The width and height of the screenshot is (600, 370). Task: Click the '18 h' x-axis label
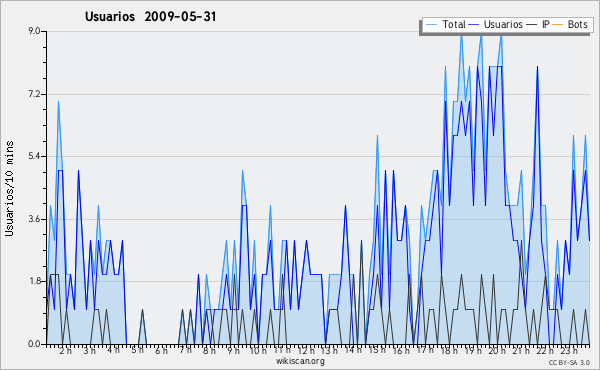click(450, 350)
